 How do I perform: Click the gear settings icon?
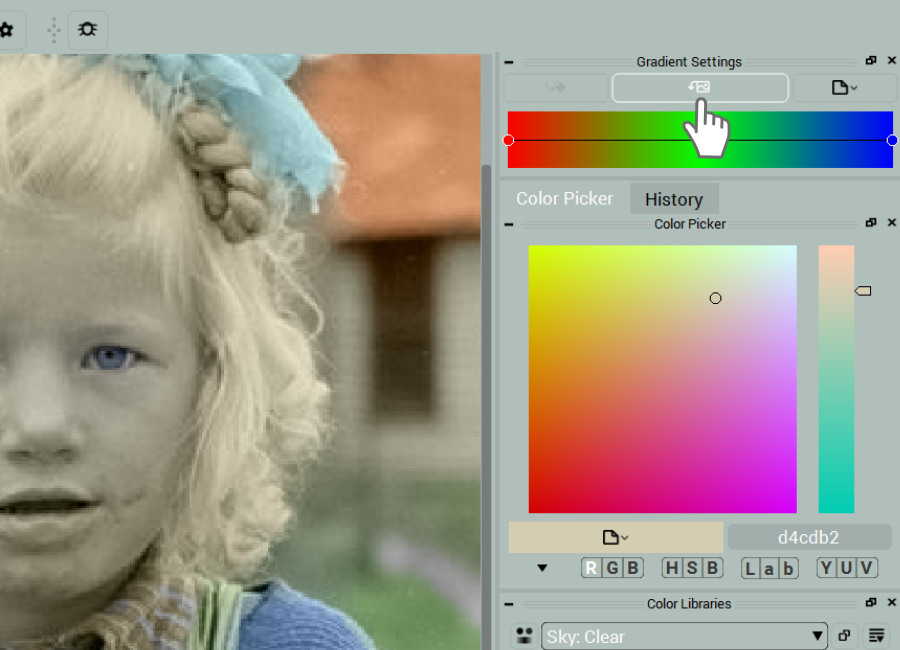(x=6, y=30)
